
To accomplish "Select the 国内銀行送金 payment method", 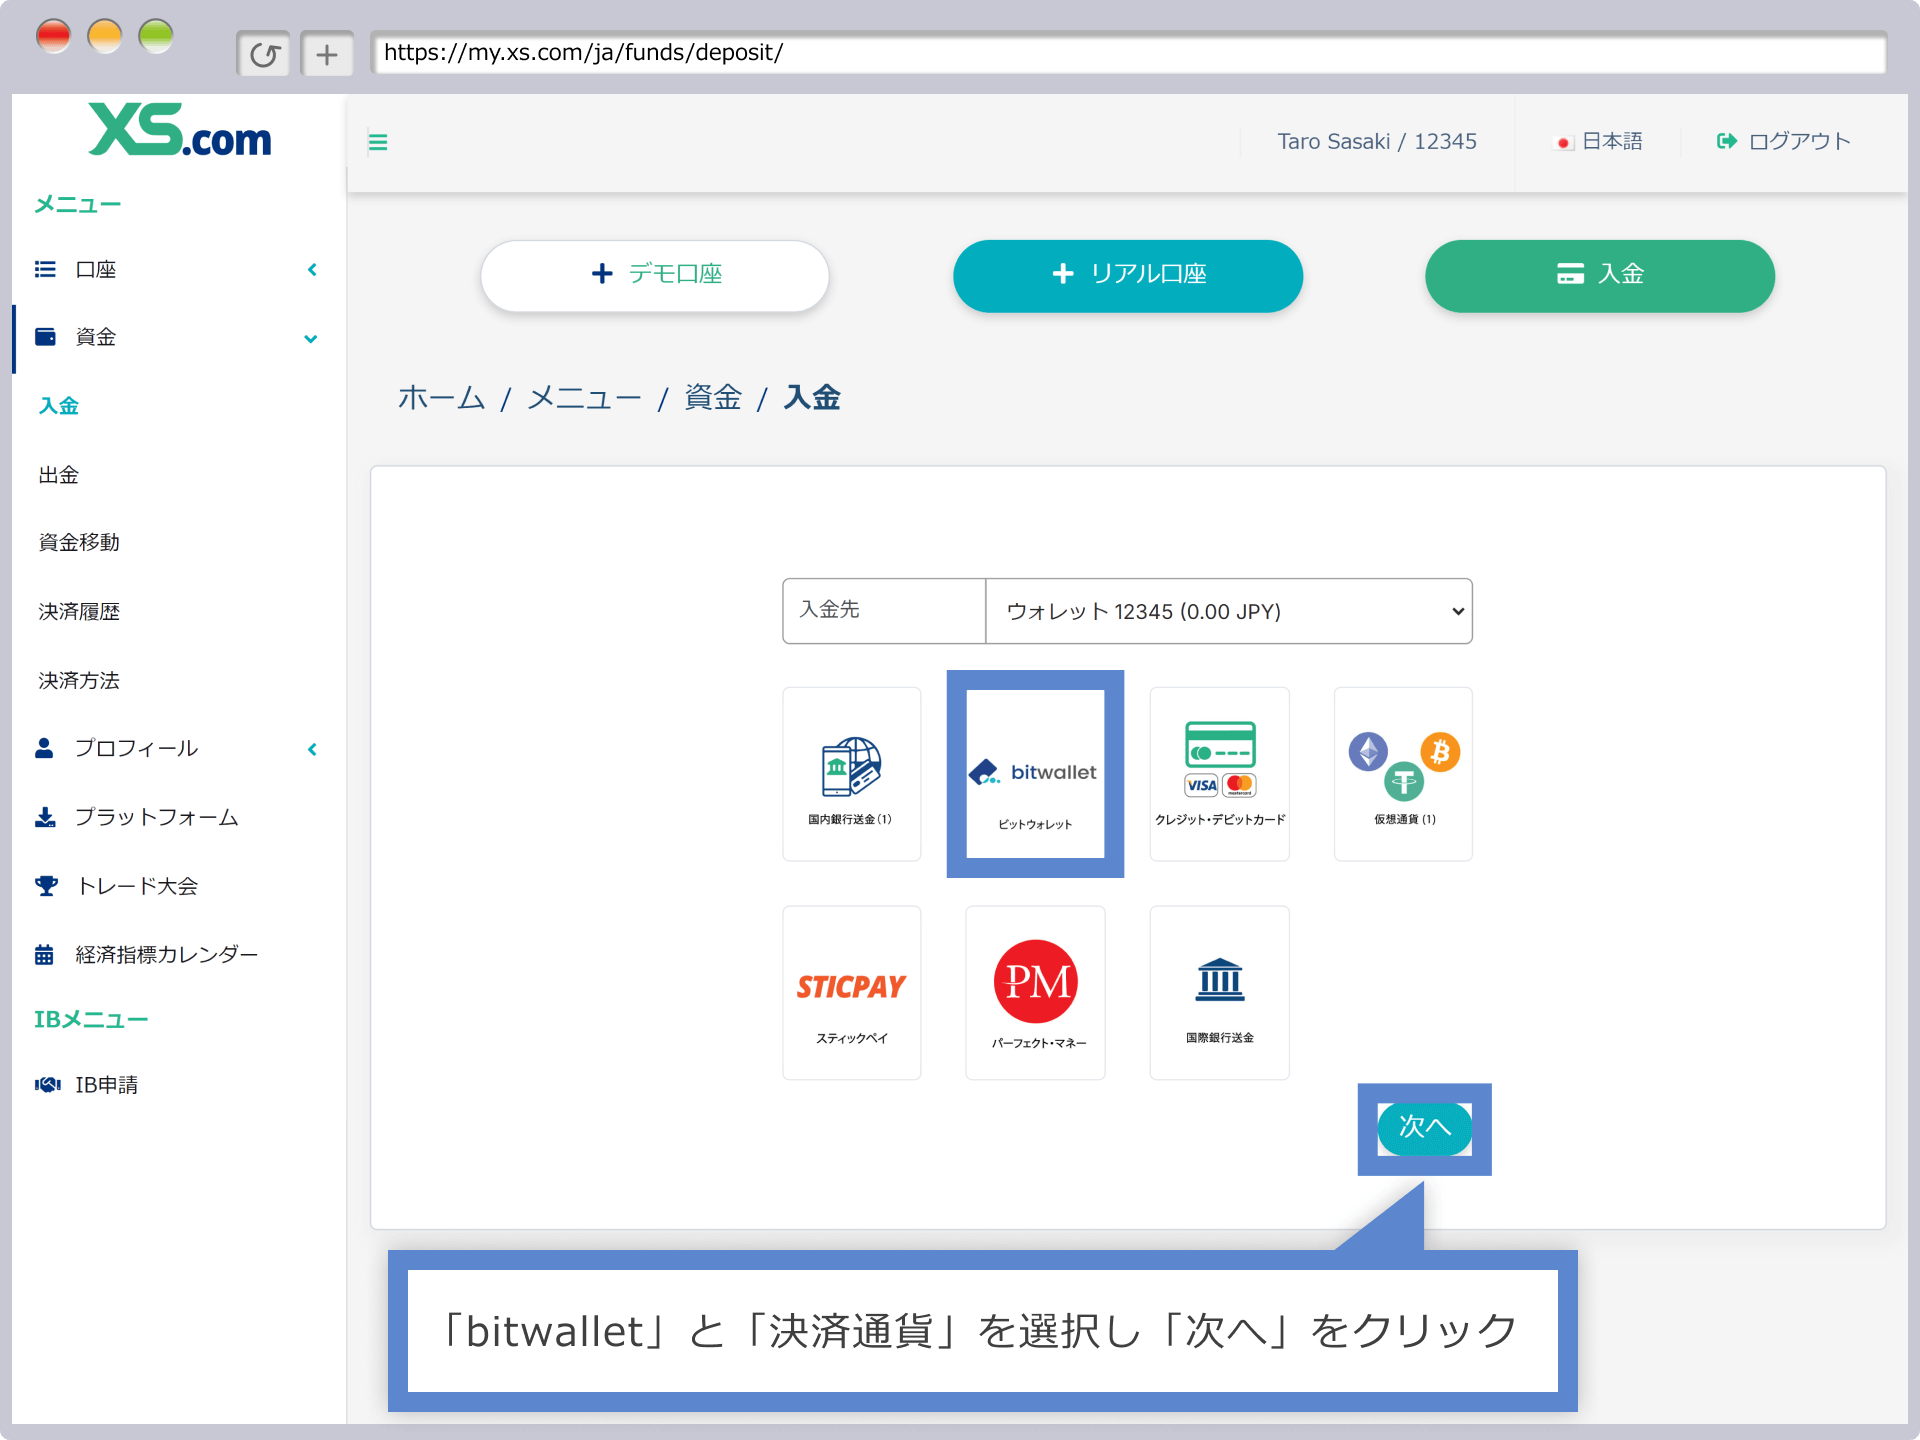I will pyautogui.click(x=851, y=773).
